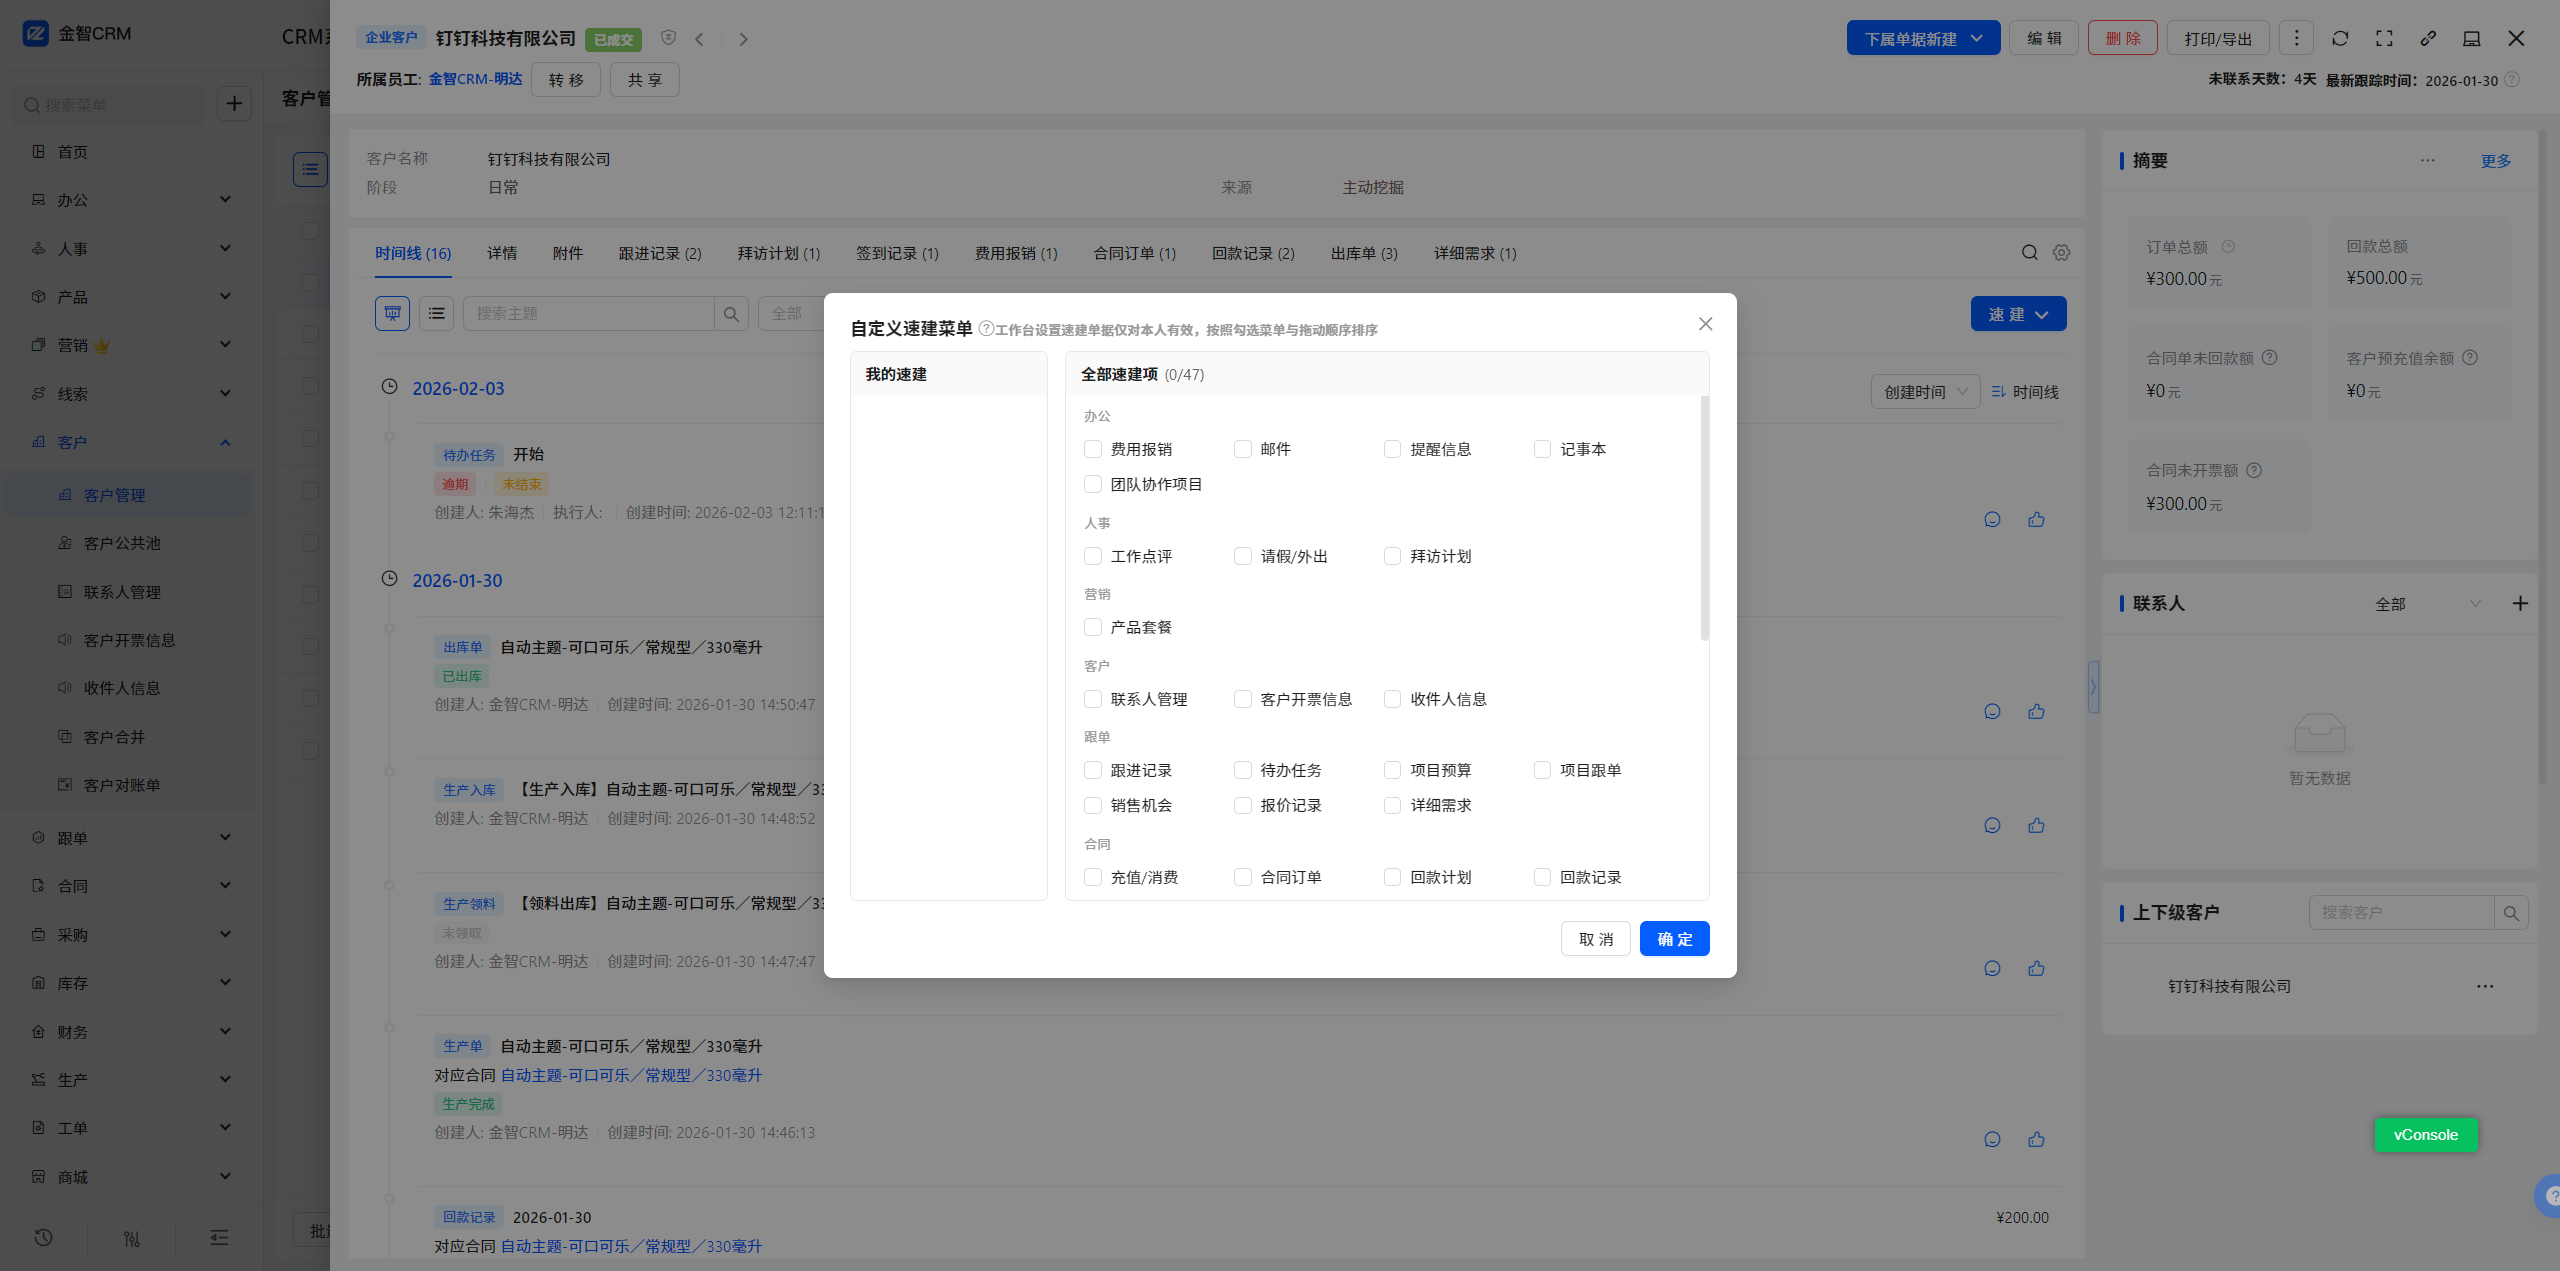Open the 下属单据新建 dropdown
The width and height of the screenshot is (2560, 1271).
1922,38
